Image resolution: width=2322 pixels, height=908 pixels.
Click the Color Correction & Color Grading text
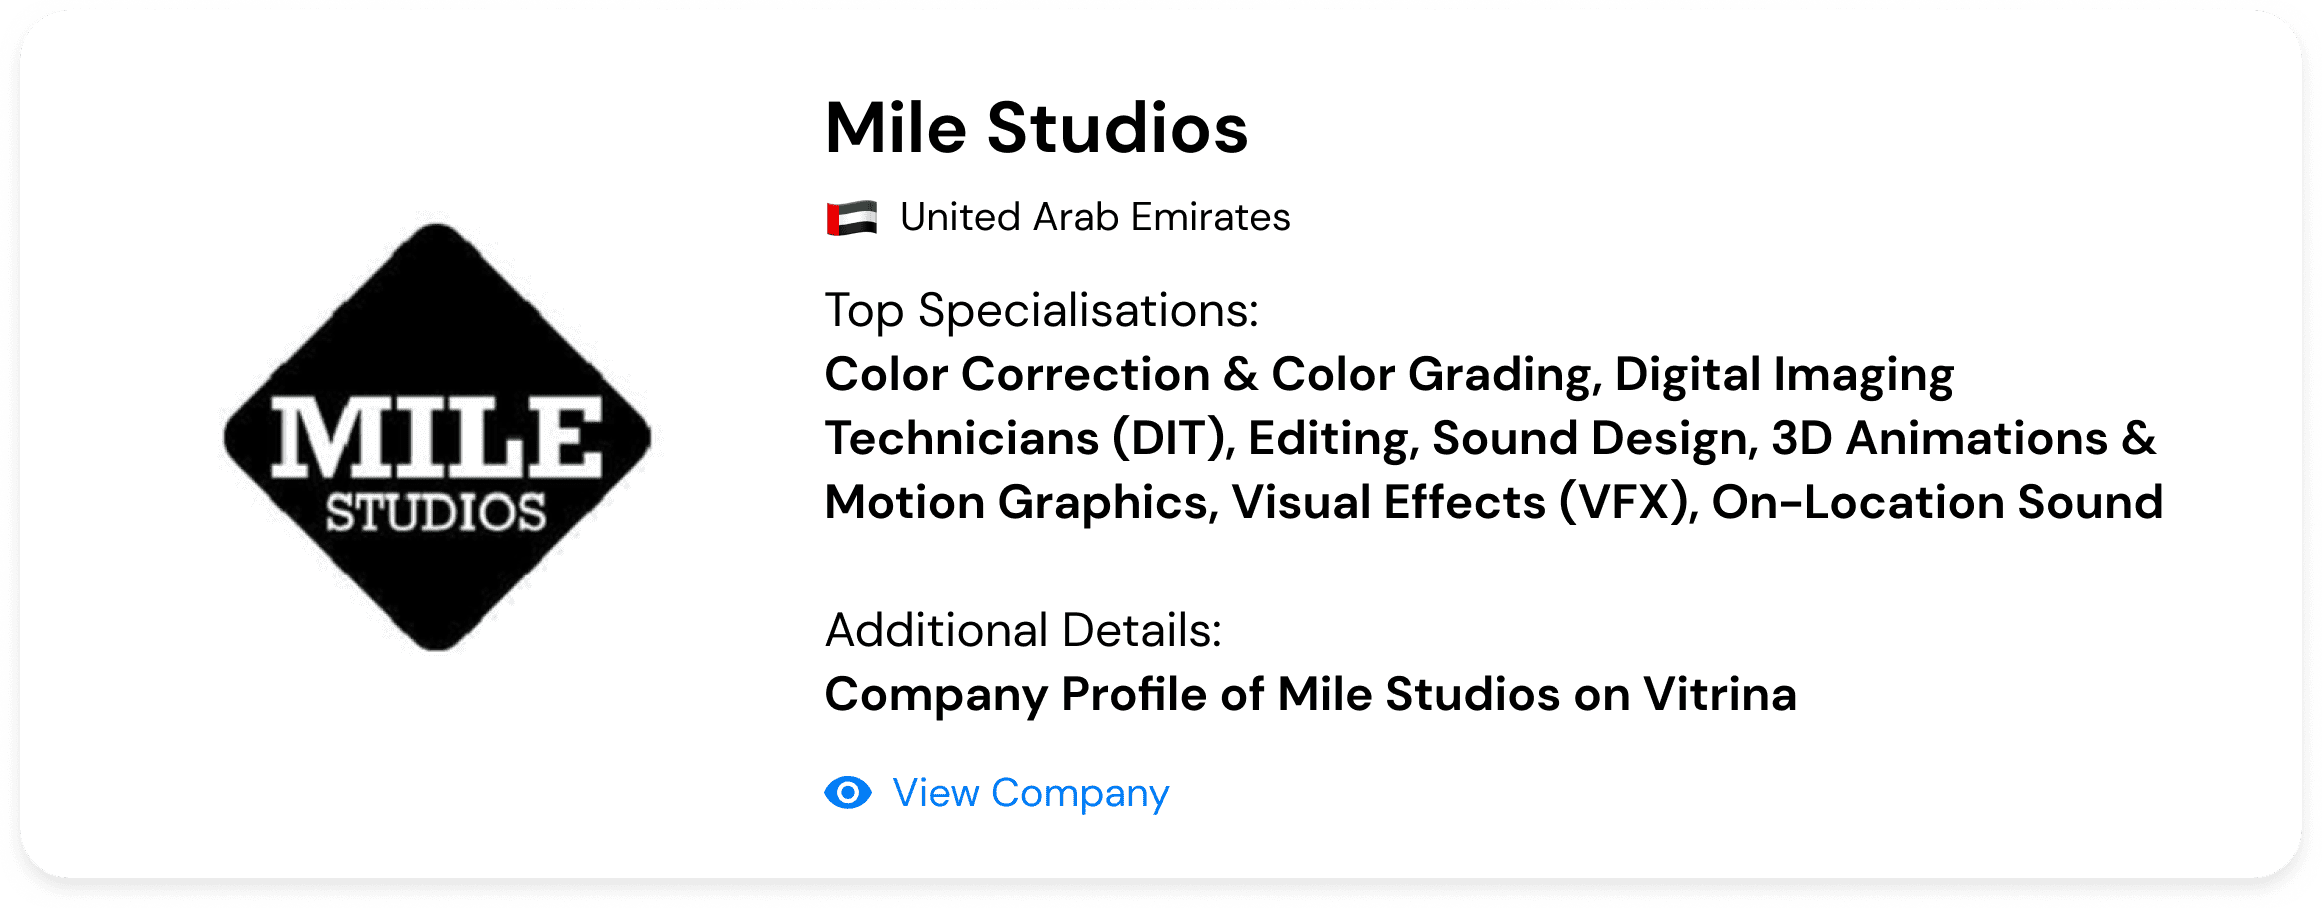(1213, 375)
